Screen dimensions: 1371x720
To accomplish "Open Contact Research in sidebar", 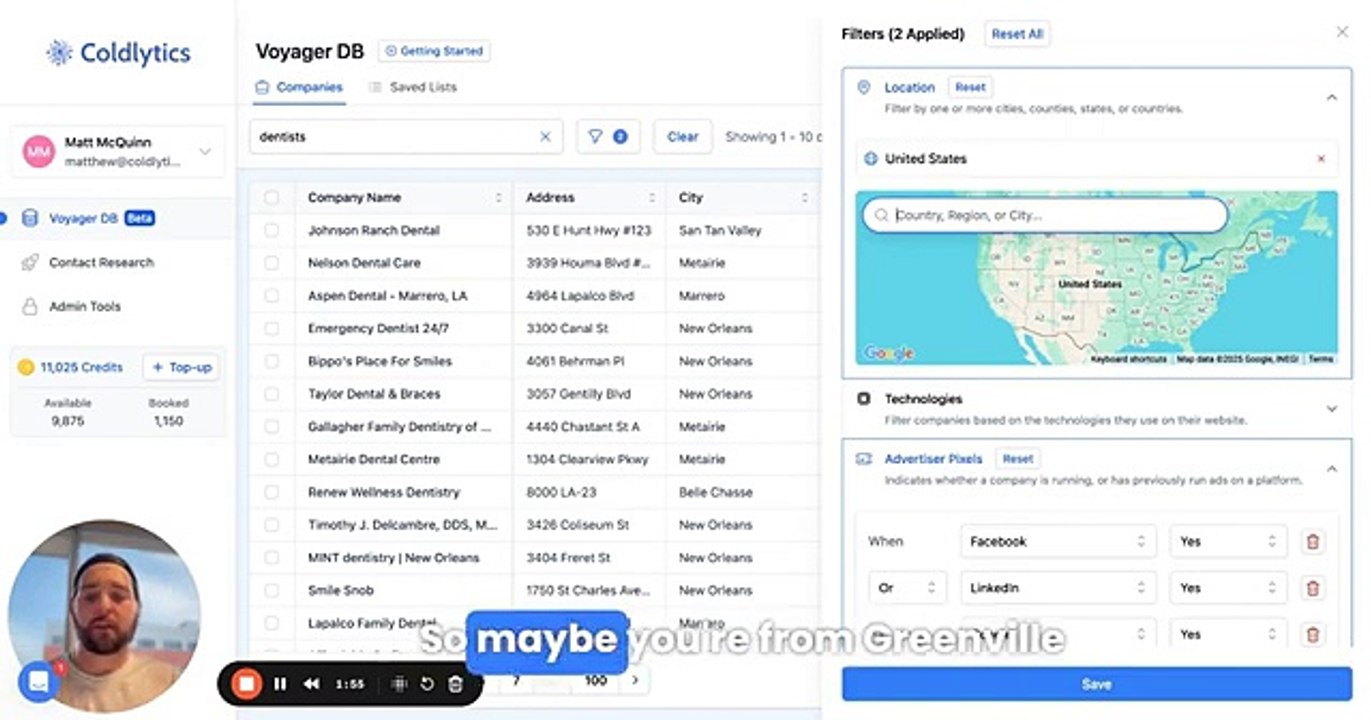I will pos(101,262).
